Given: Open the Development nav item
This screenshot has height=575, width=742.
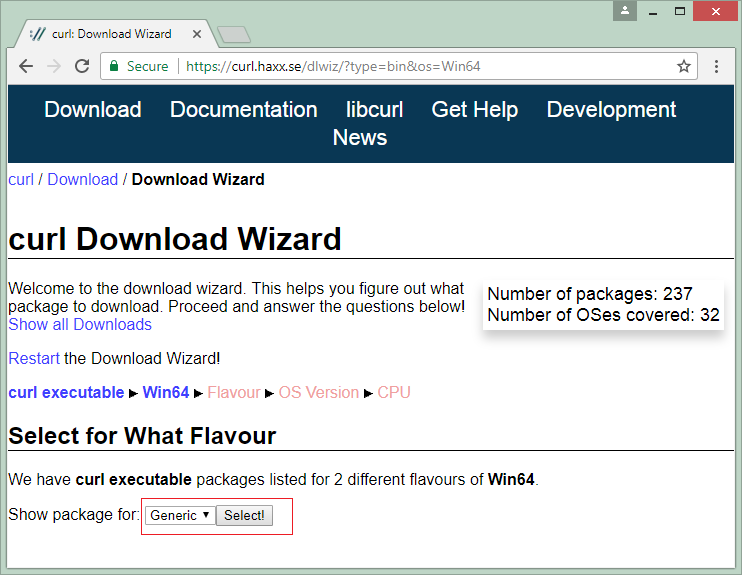Looking at the screenshot, I should coord(611,109).
